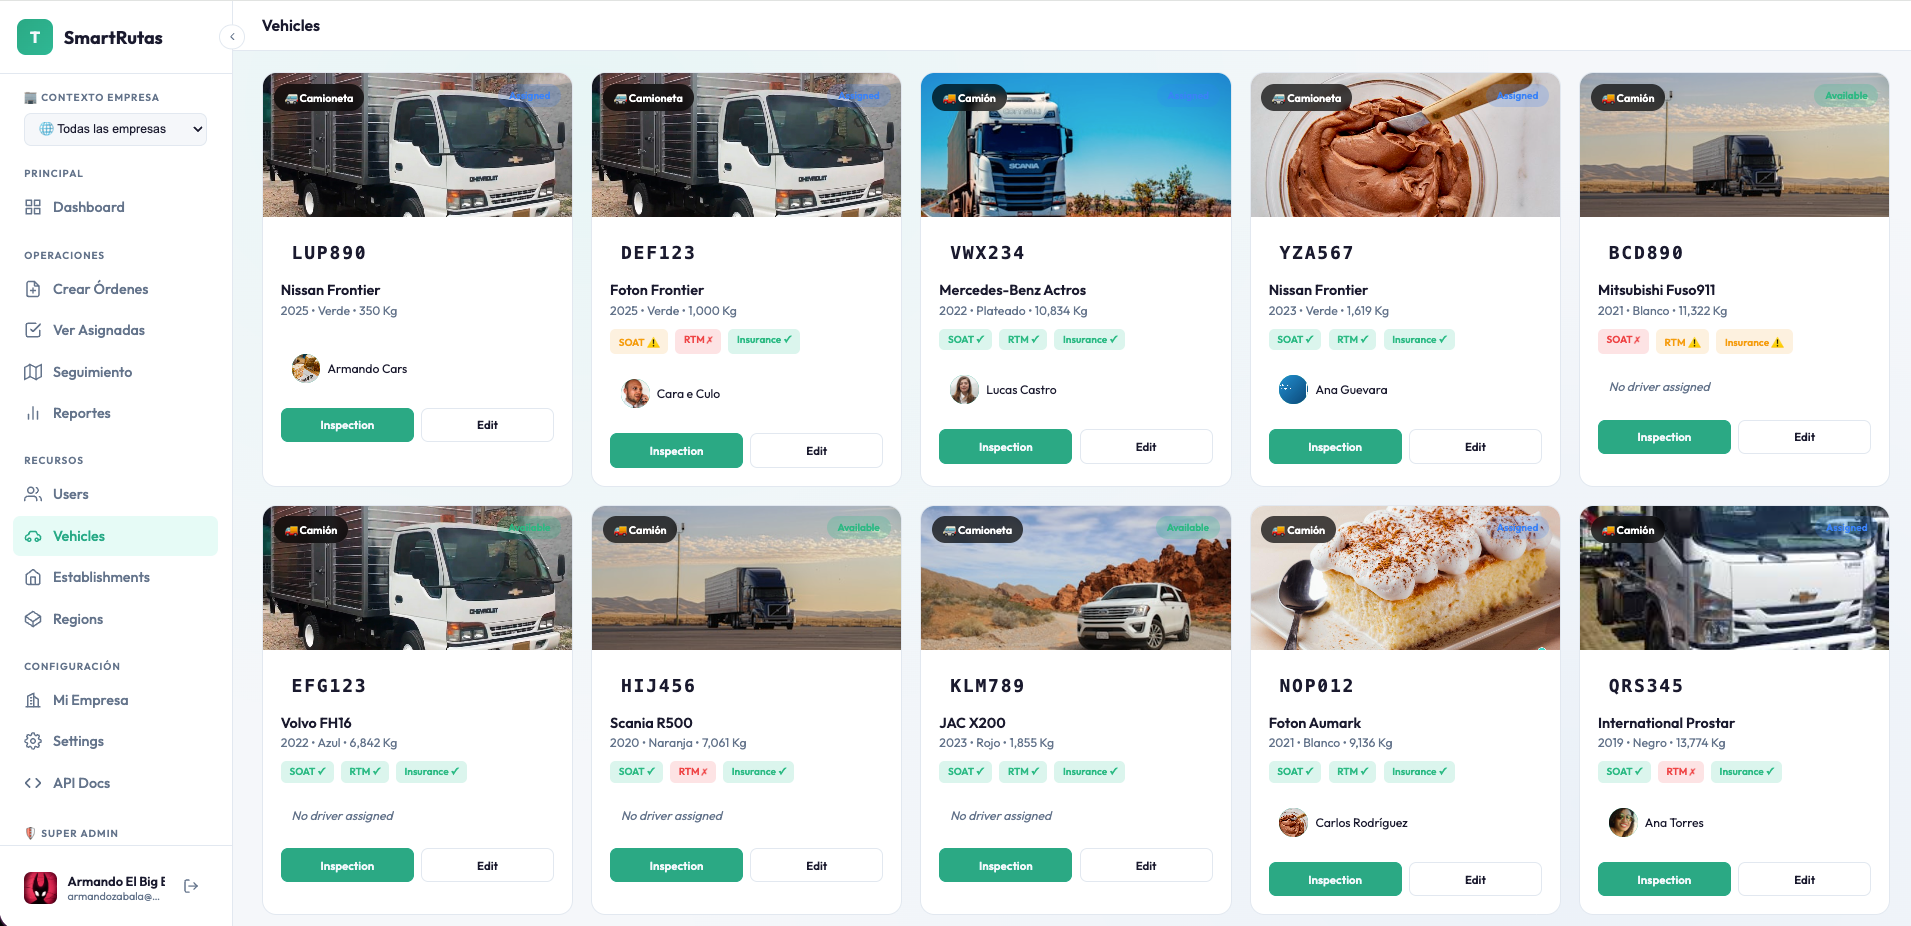Click the Reportes bar chart icon
This screenshot has width=1911, height=926.
(x=33, y=413)
